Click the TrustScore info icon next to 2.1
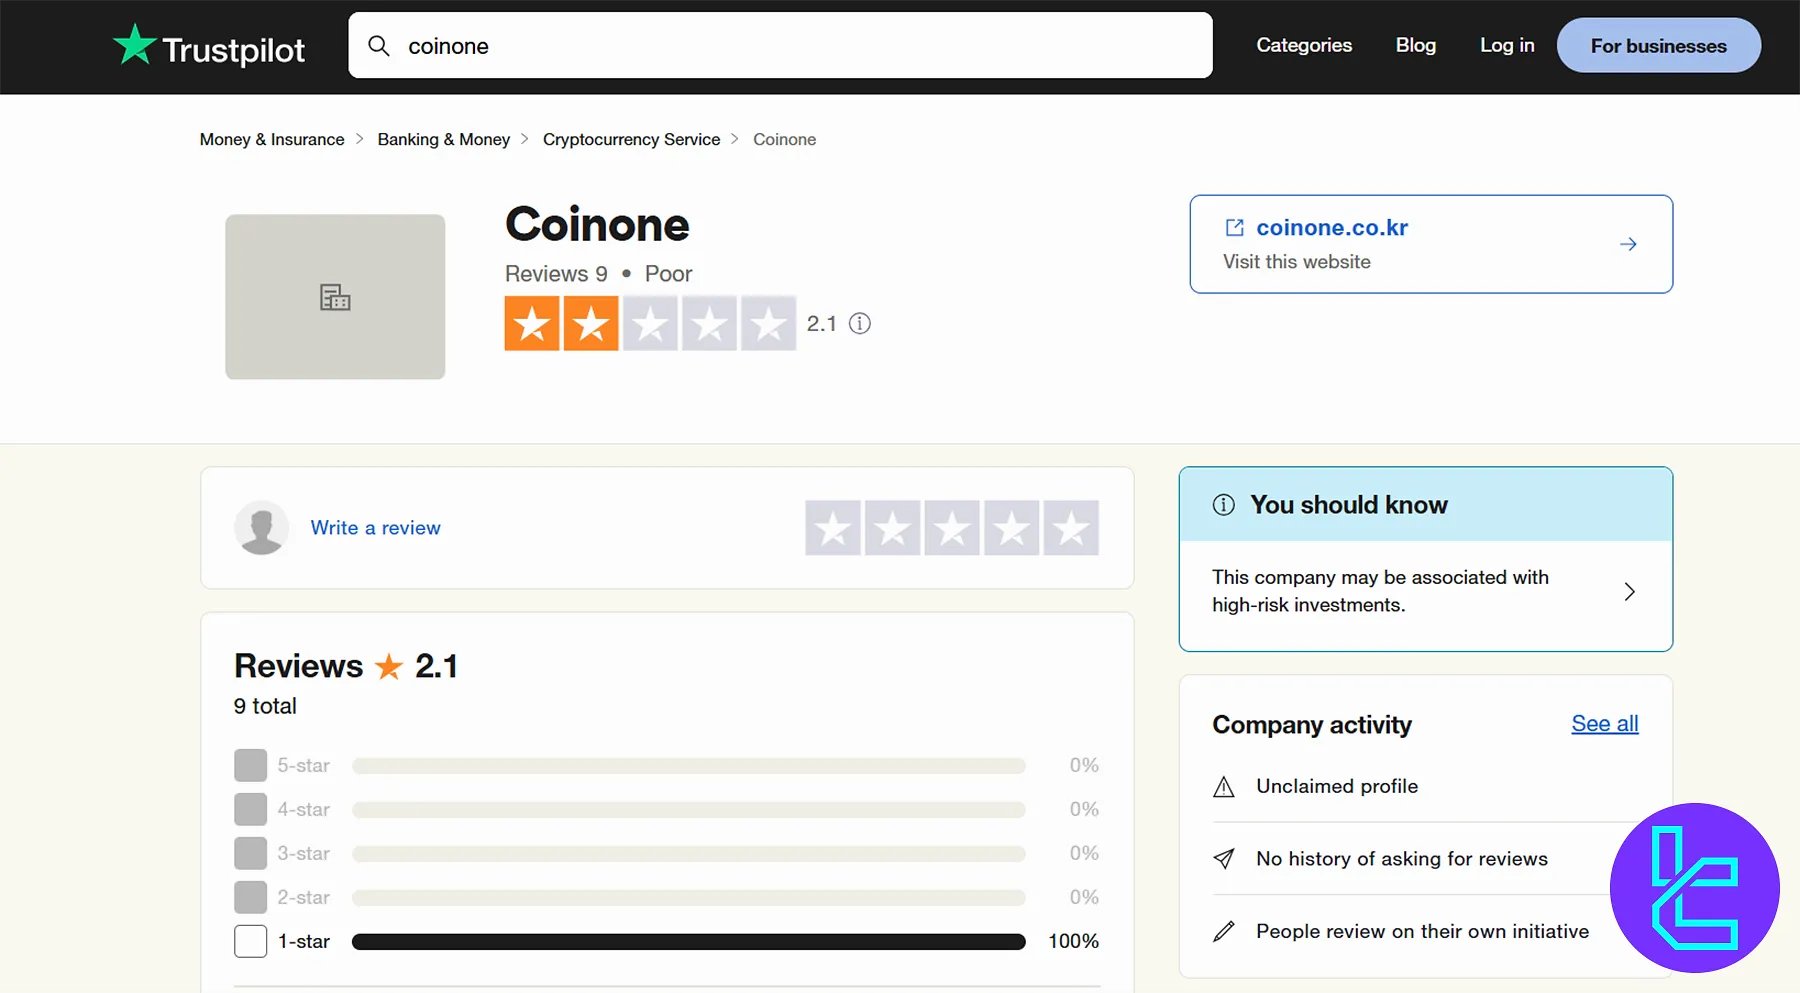This screenshot has width=1800, height=993. (x=860, y=323)
